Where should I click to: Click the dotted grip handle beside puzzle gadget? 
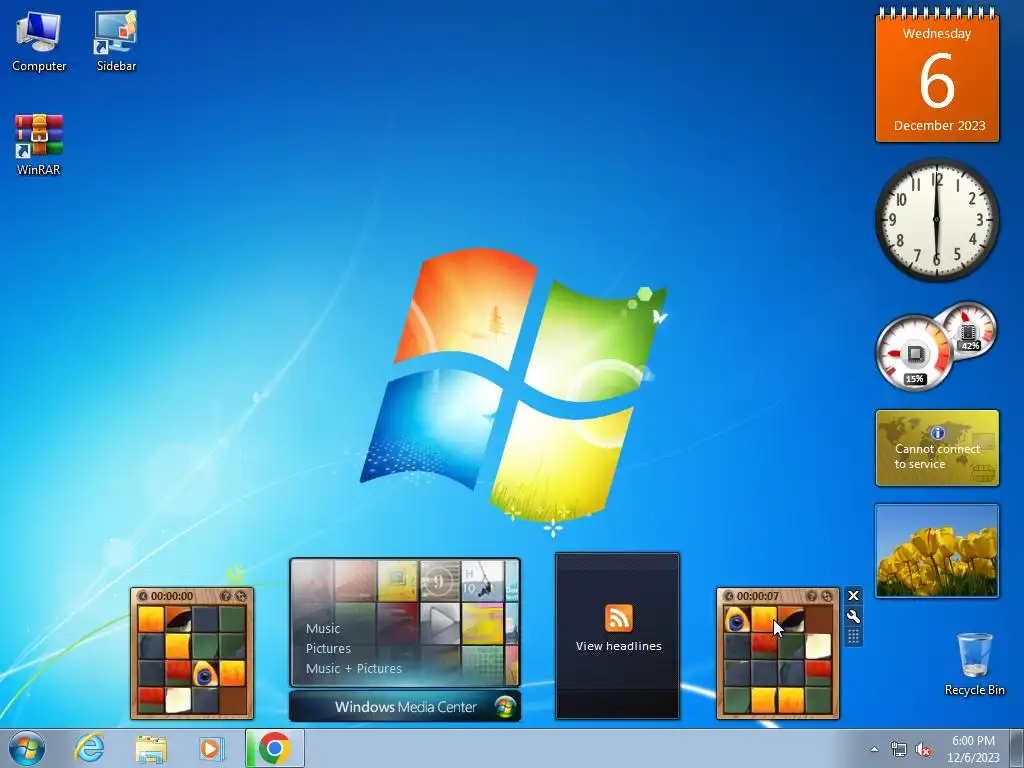pyautogui.click(x=853, y=637)
